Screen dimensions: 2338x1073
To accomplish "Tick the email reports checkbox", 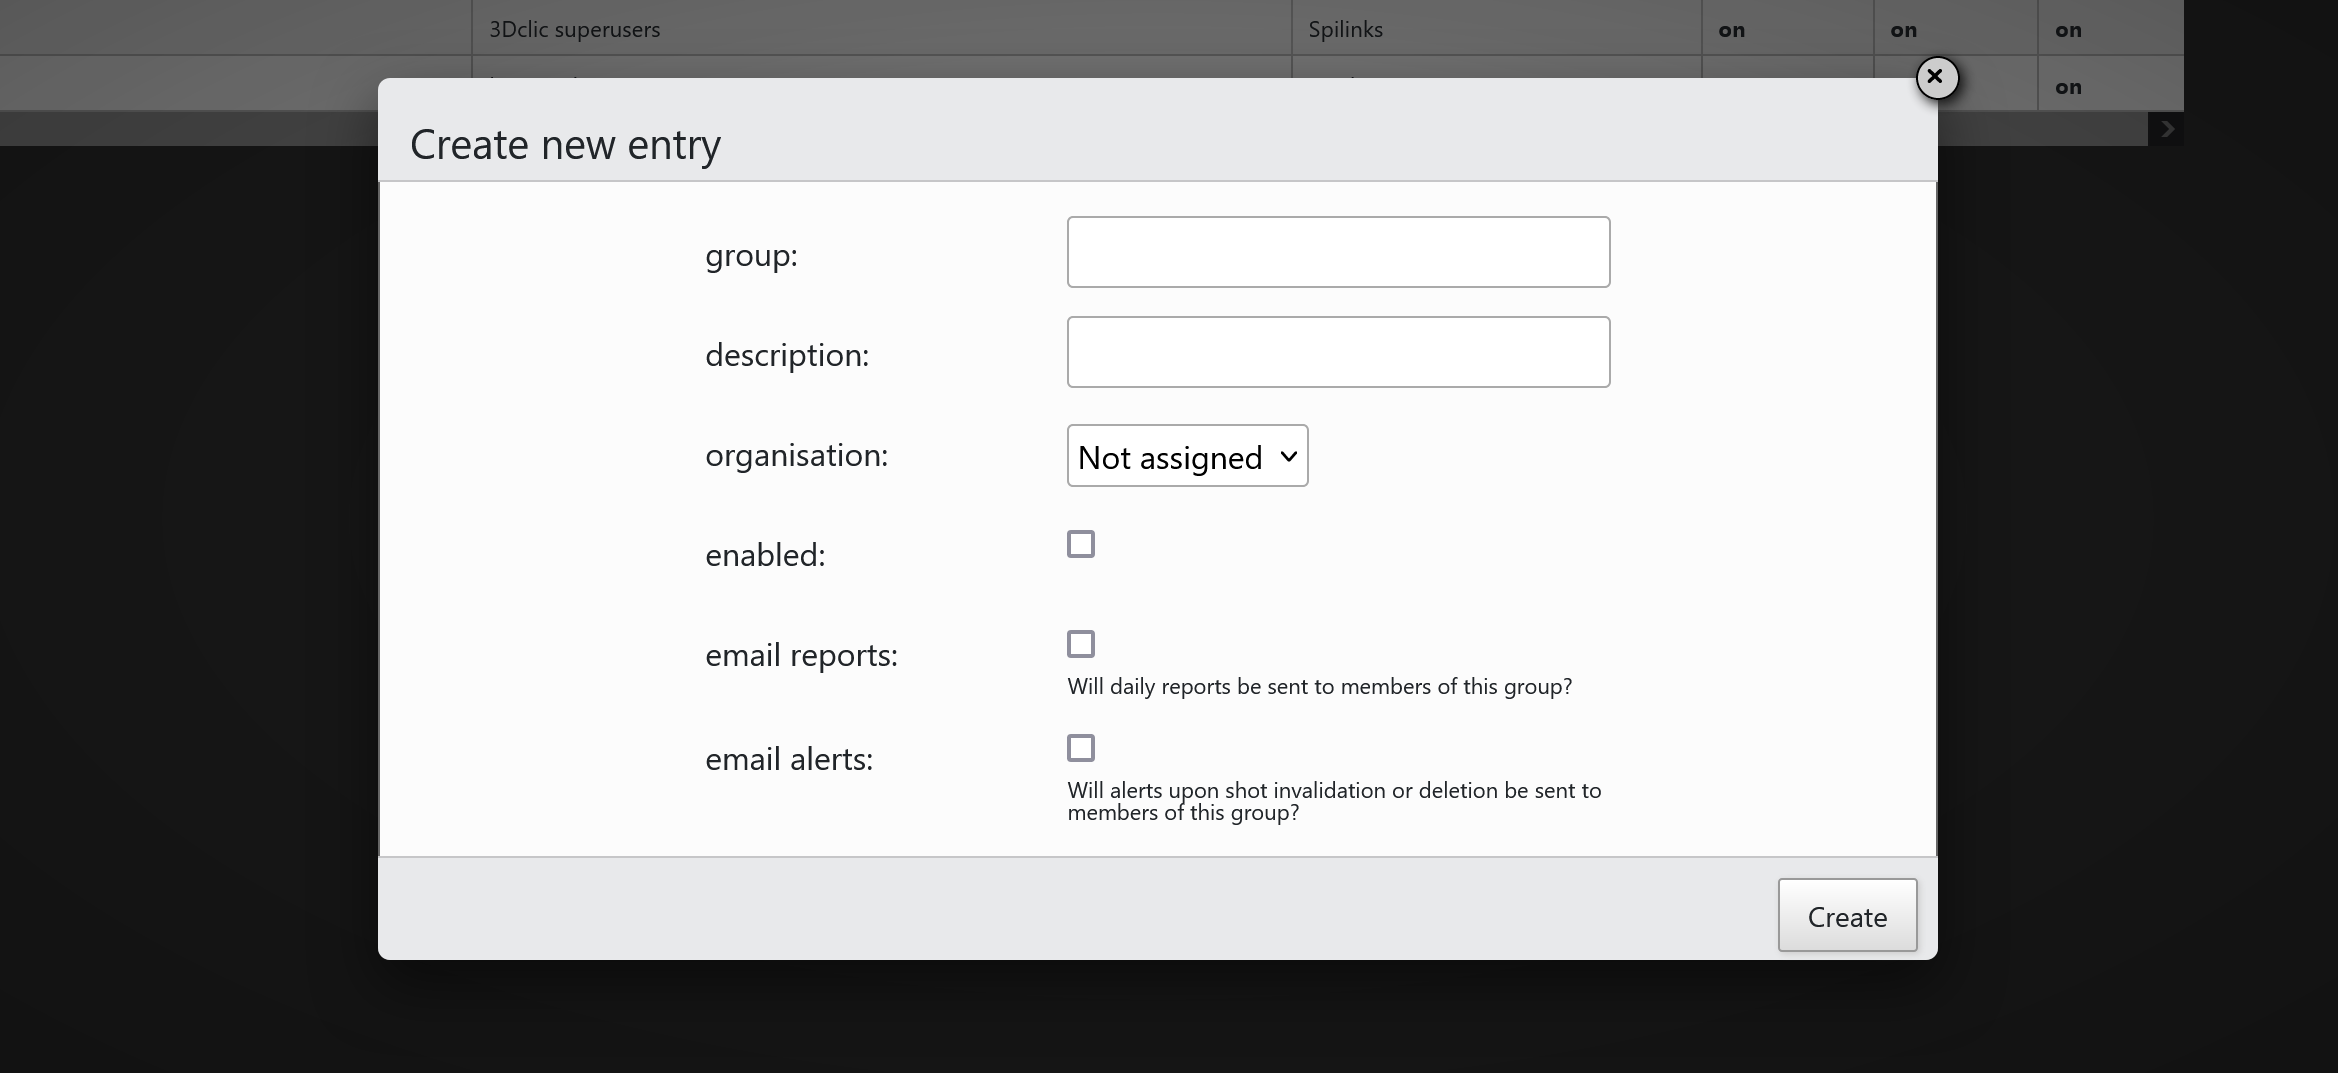I will (1080, 644).
